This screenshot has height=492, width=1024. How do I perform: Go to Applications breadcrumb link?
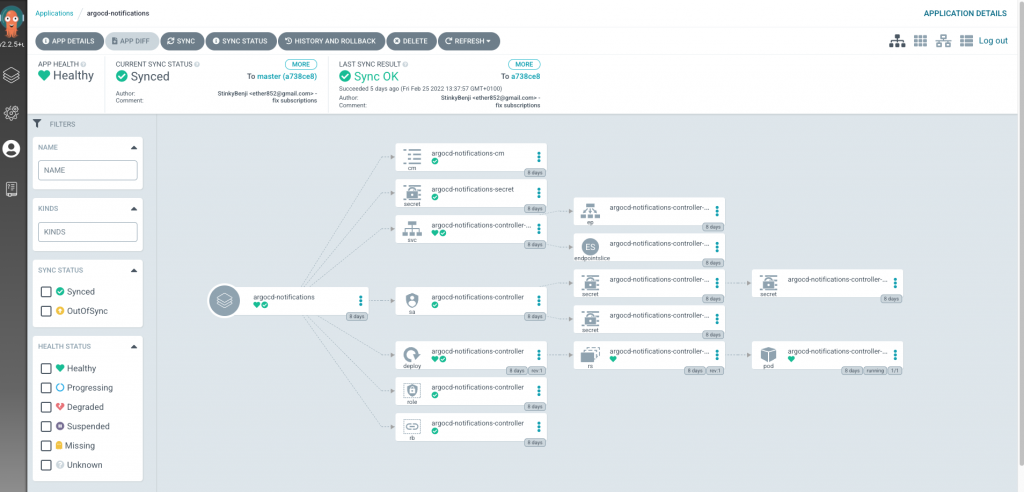54,13
